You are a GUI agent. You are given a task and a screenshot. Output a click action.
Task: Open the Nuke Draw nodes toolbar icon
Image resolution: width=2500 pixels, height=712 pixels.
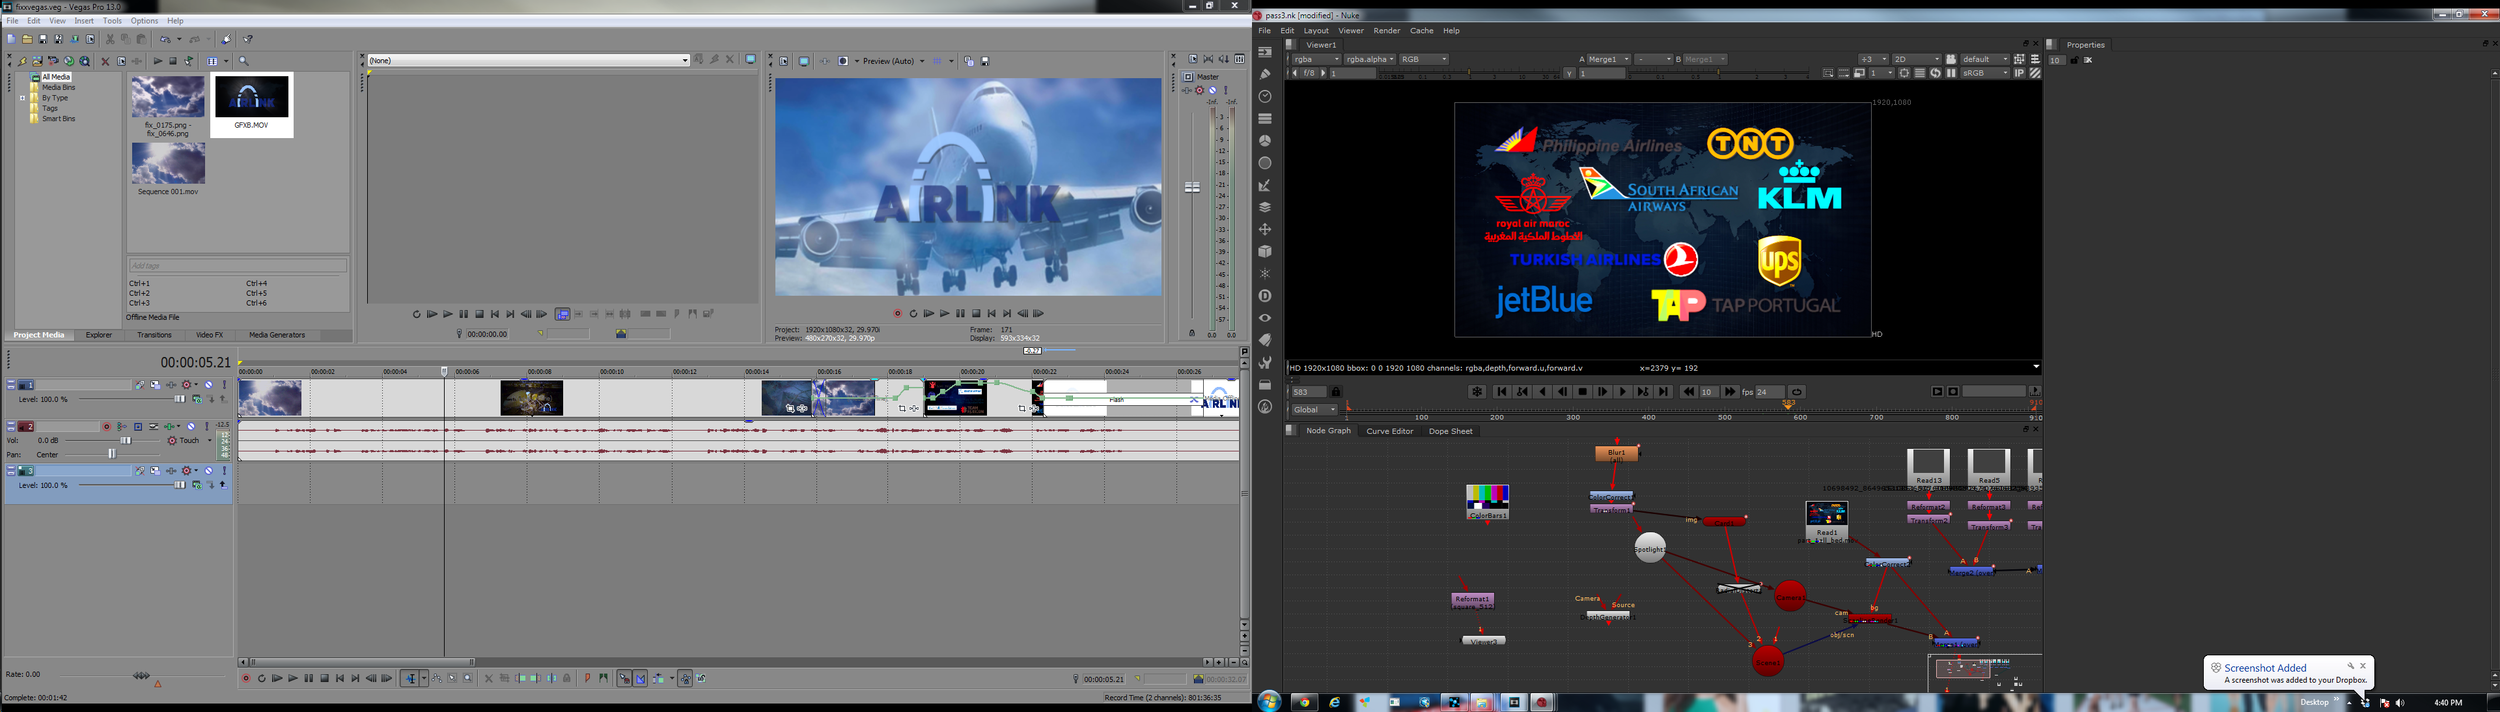click(1265, 74)
